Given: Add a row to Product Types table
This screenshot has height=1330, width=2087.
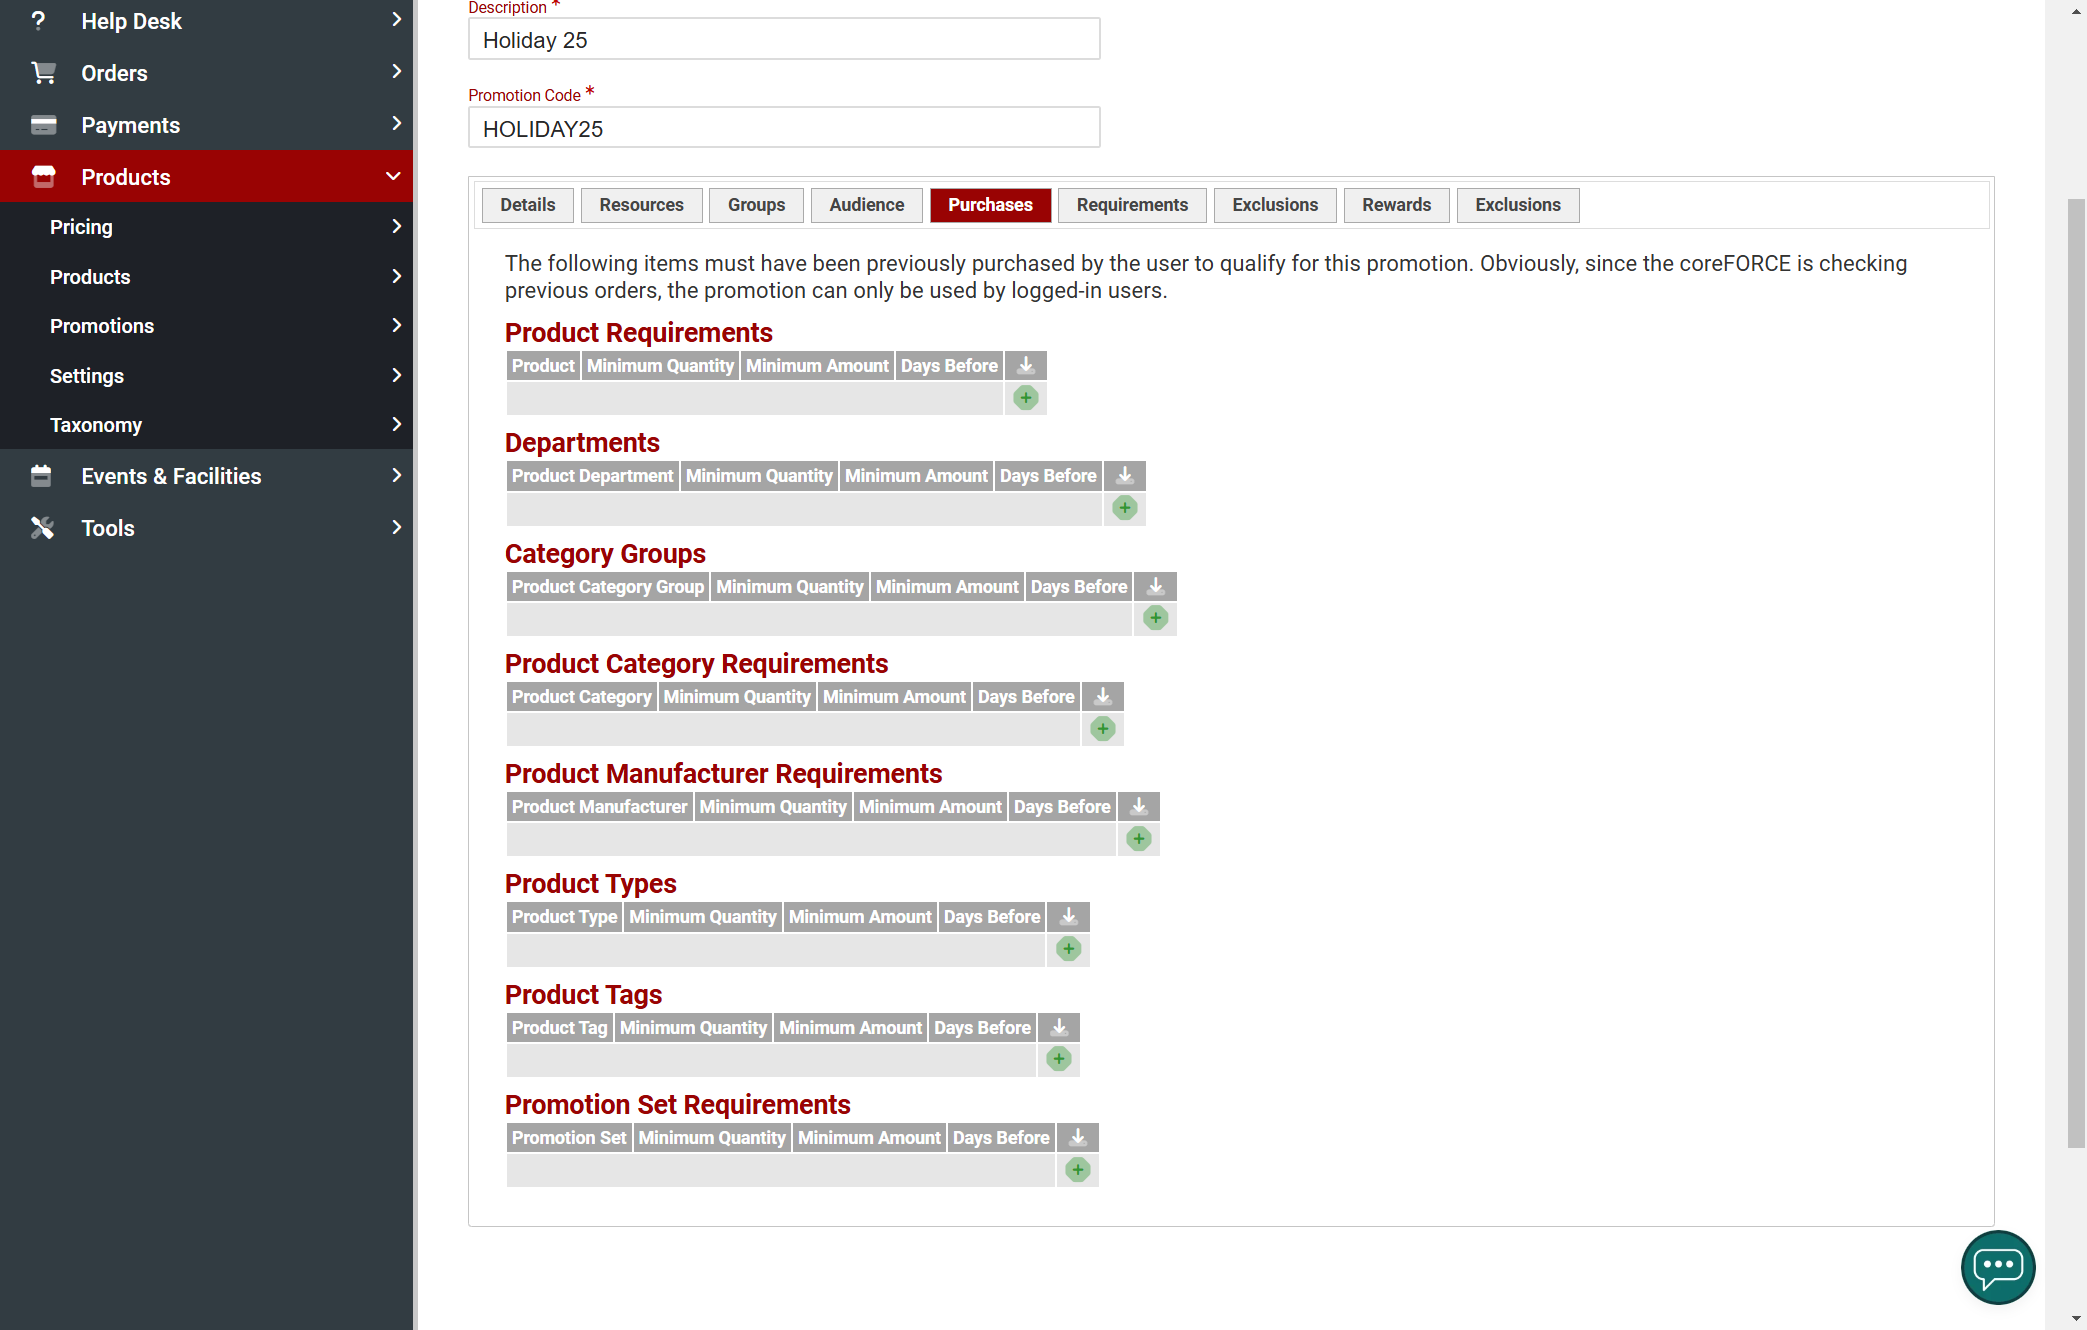Looking at the screenshot, I should (1068, 949).
